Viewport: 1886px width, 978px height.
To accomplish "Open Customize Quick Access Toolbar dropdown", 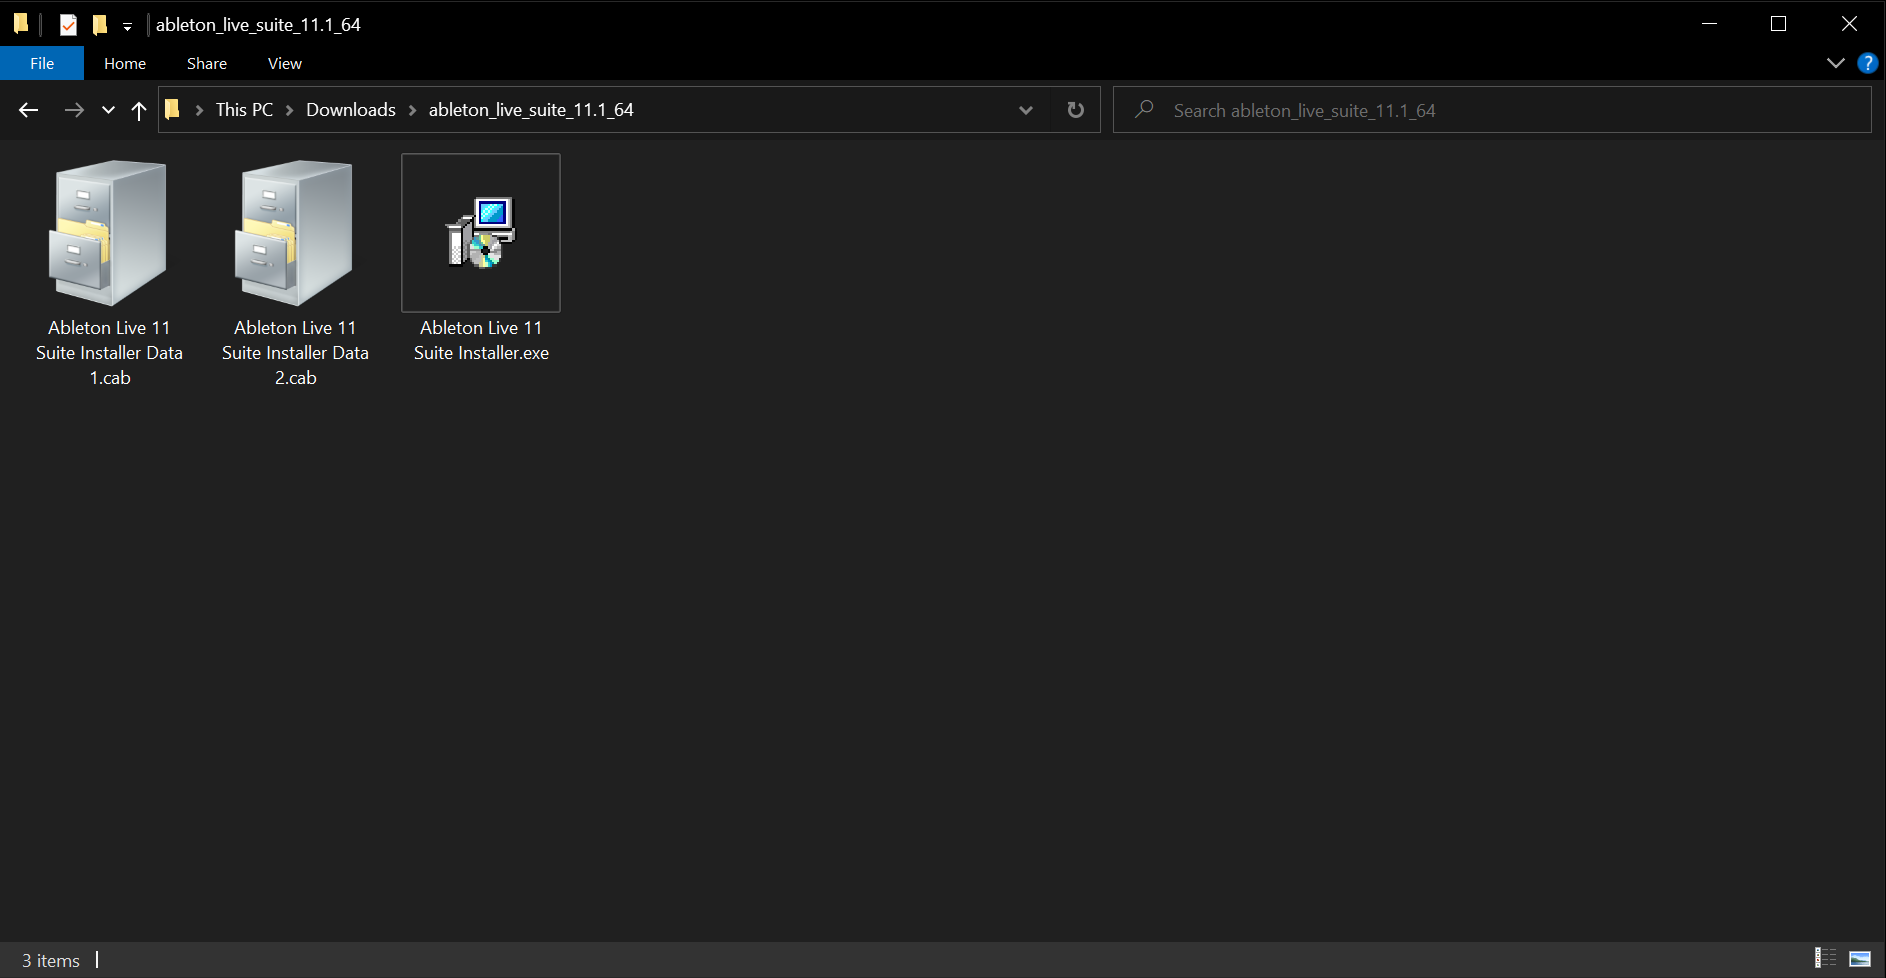I will (127, 26).
